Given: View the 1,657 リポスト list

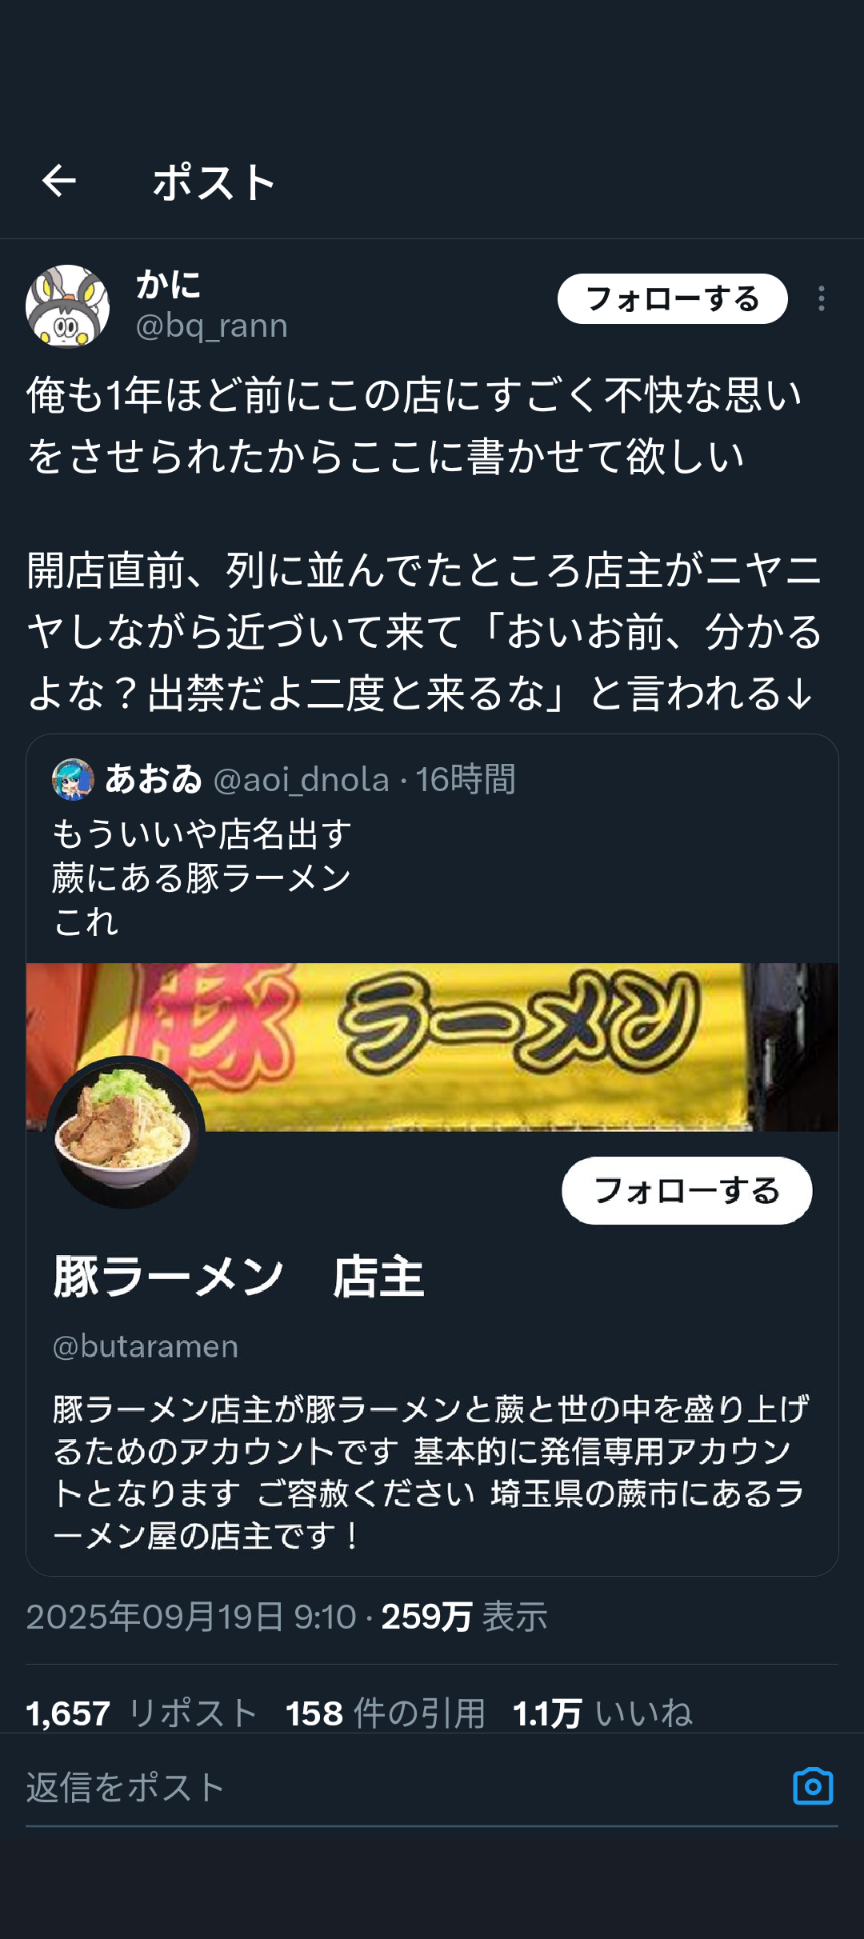Looking at the screenshot, I should coord(142,1713).
